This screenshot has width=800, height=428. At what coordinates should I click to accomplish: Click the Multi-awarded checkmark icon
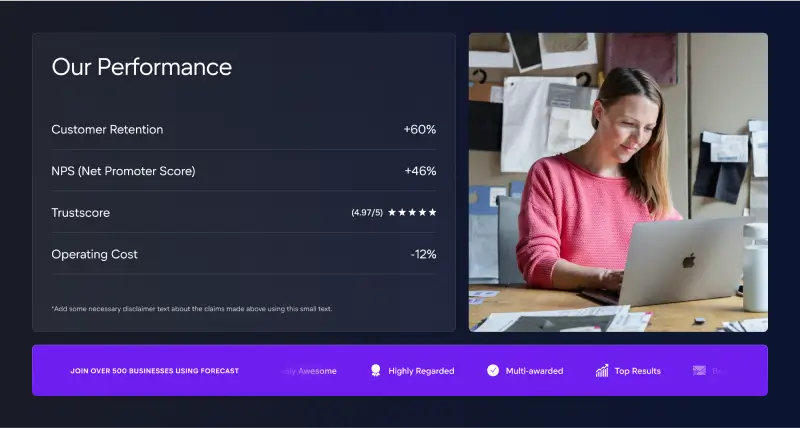point(493,370)
